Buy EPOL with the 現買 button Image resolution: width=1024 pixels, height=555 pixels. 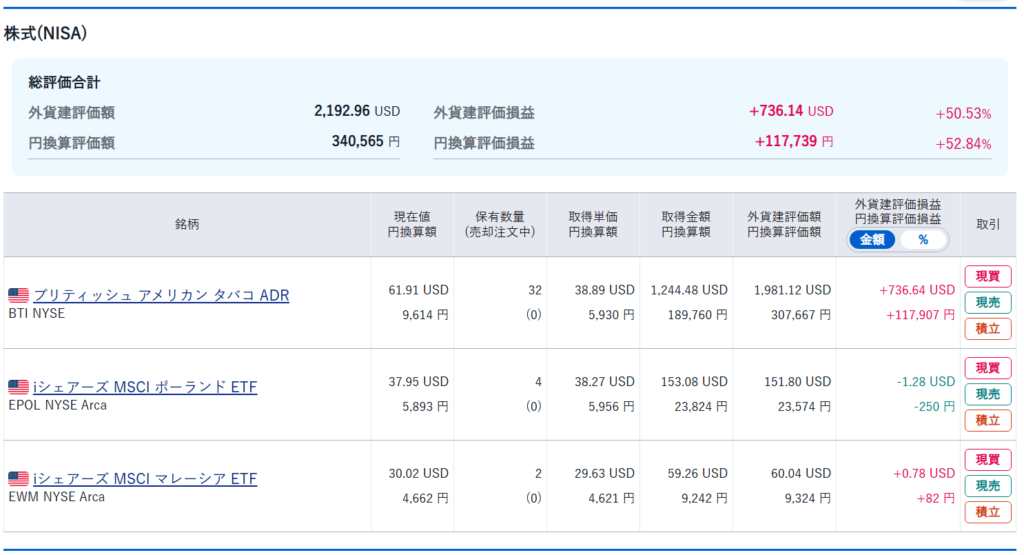point(987,368)
